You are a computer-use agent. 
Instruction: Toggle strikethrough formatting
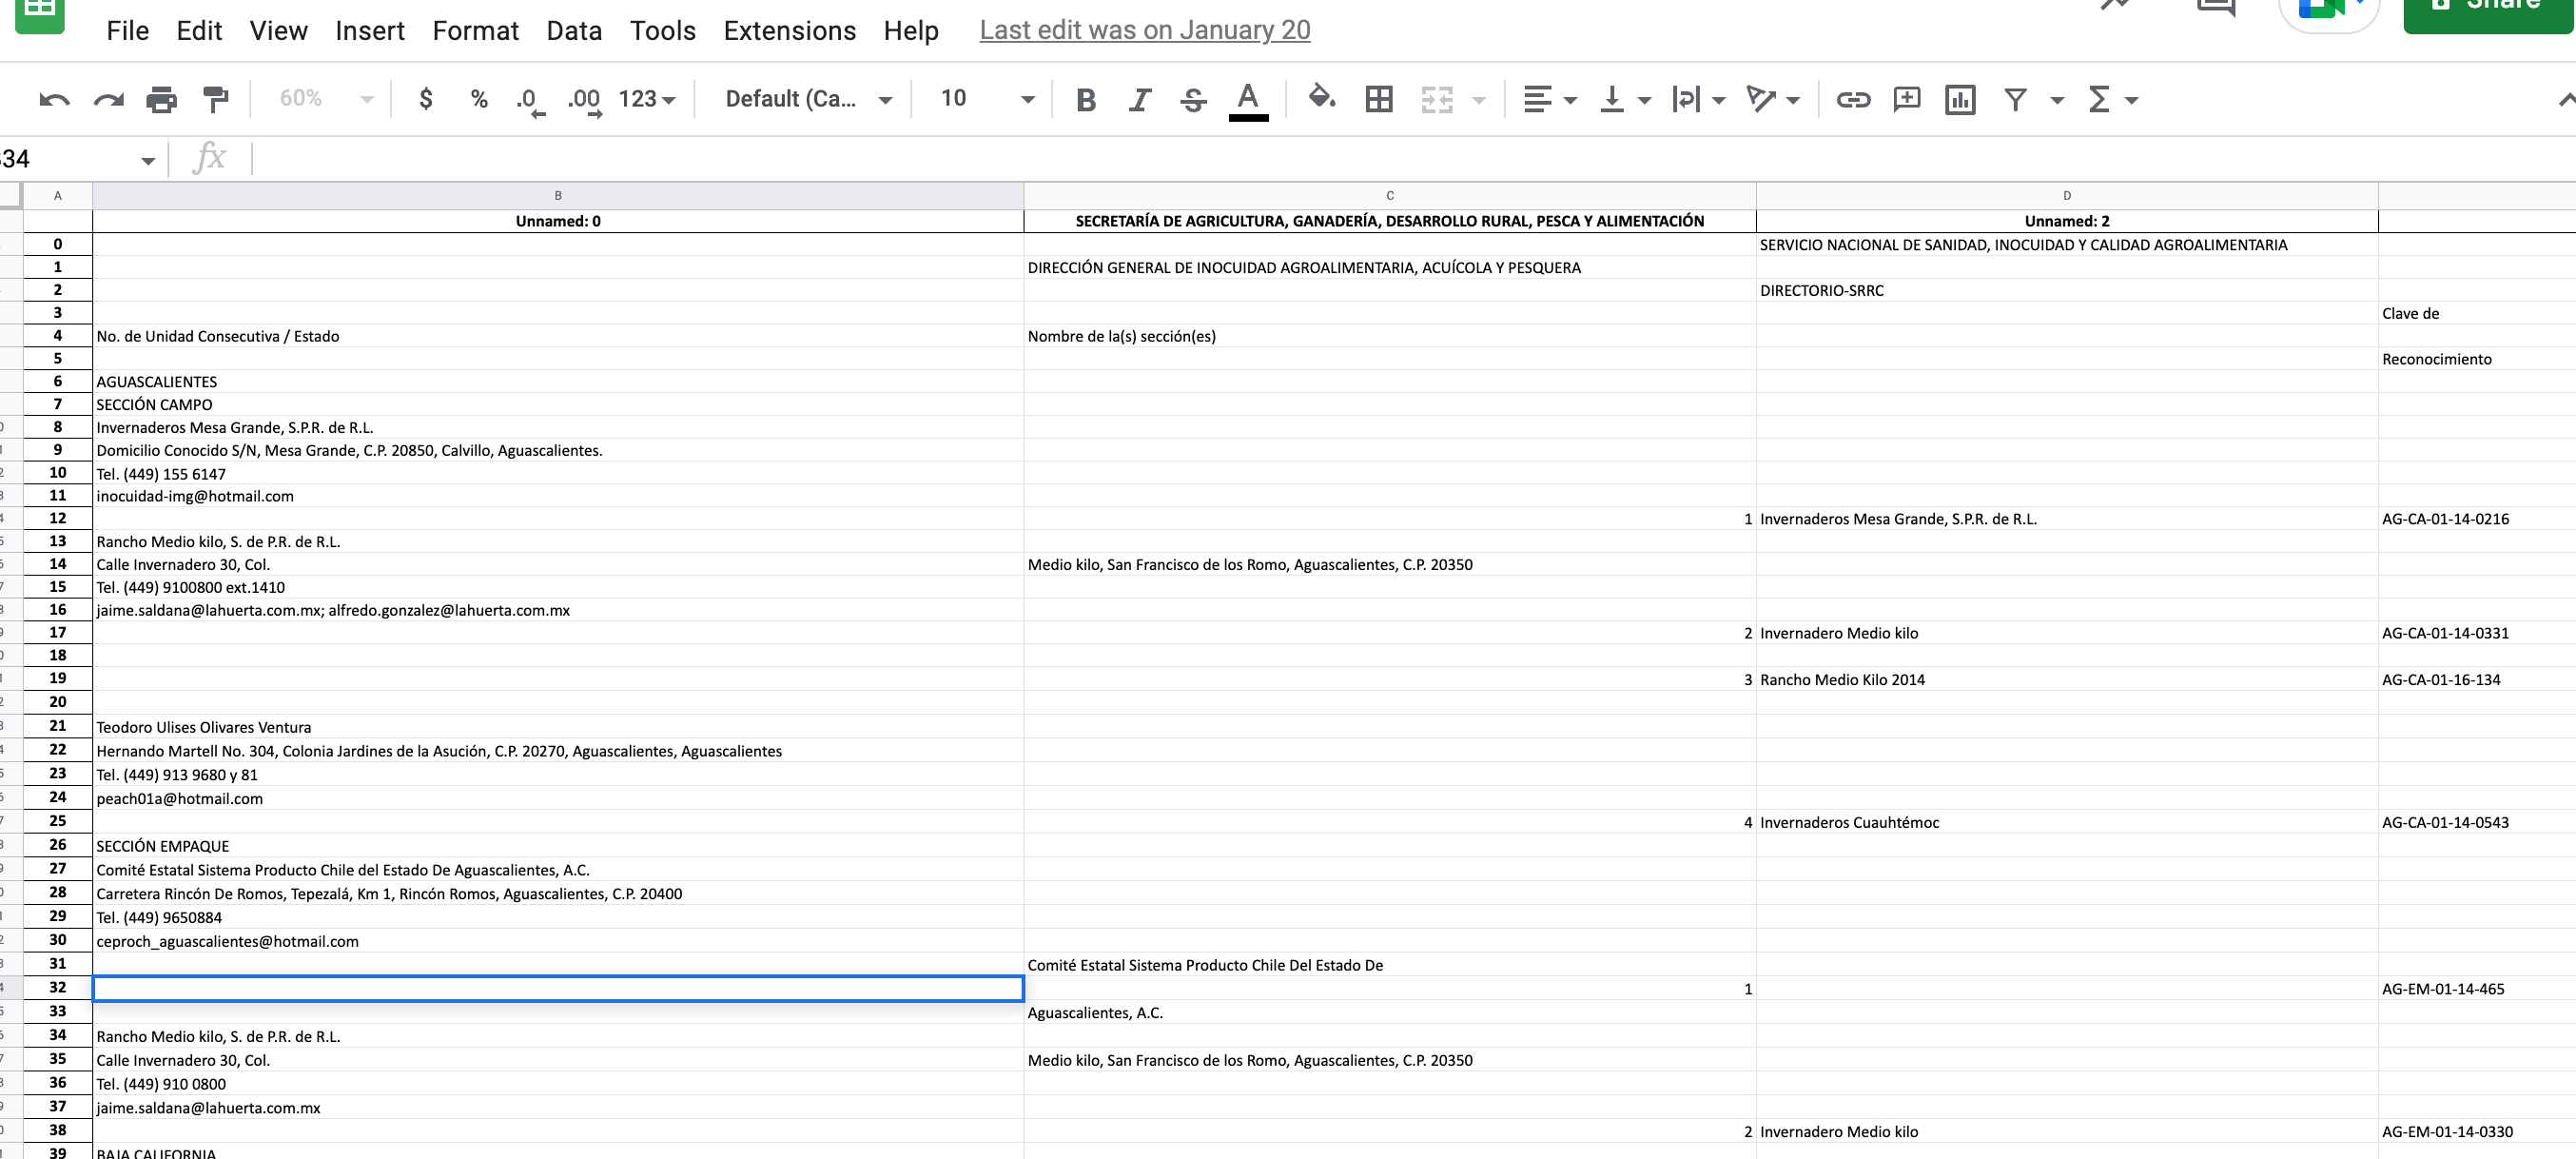pos(1192,99)
